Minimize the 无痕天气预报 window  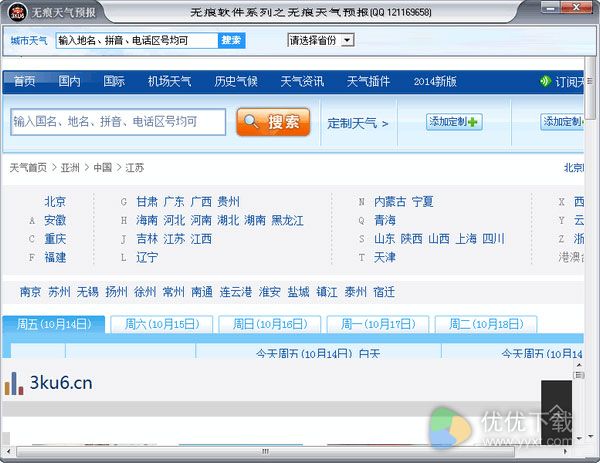click(x=551, y=7)
